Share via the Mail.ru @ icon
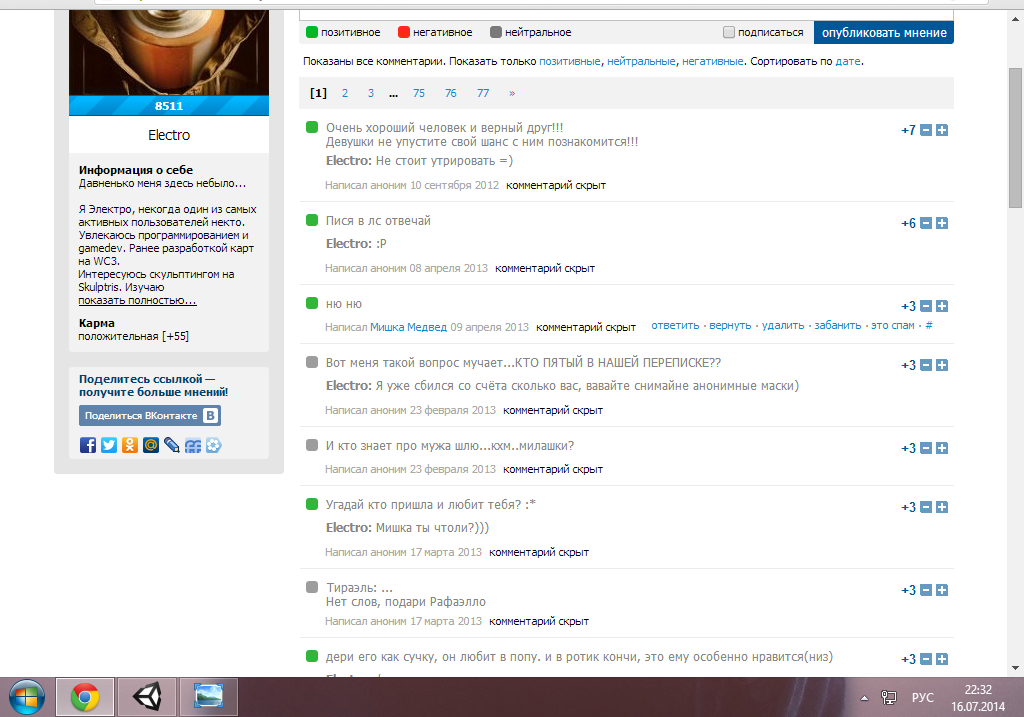The height and width of the screenshot is (717, 1024). [x=151, y=445]
